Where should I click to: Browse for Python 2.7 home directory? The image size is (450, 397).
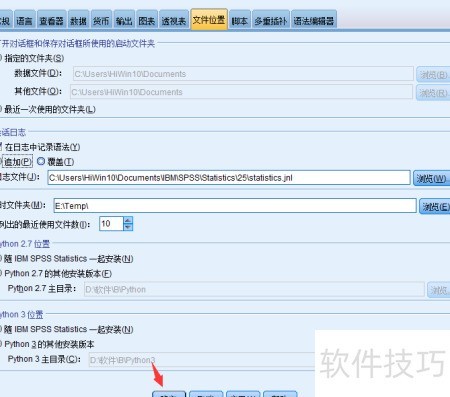[439, 290]
